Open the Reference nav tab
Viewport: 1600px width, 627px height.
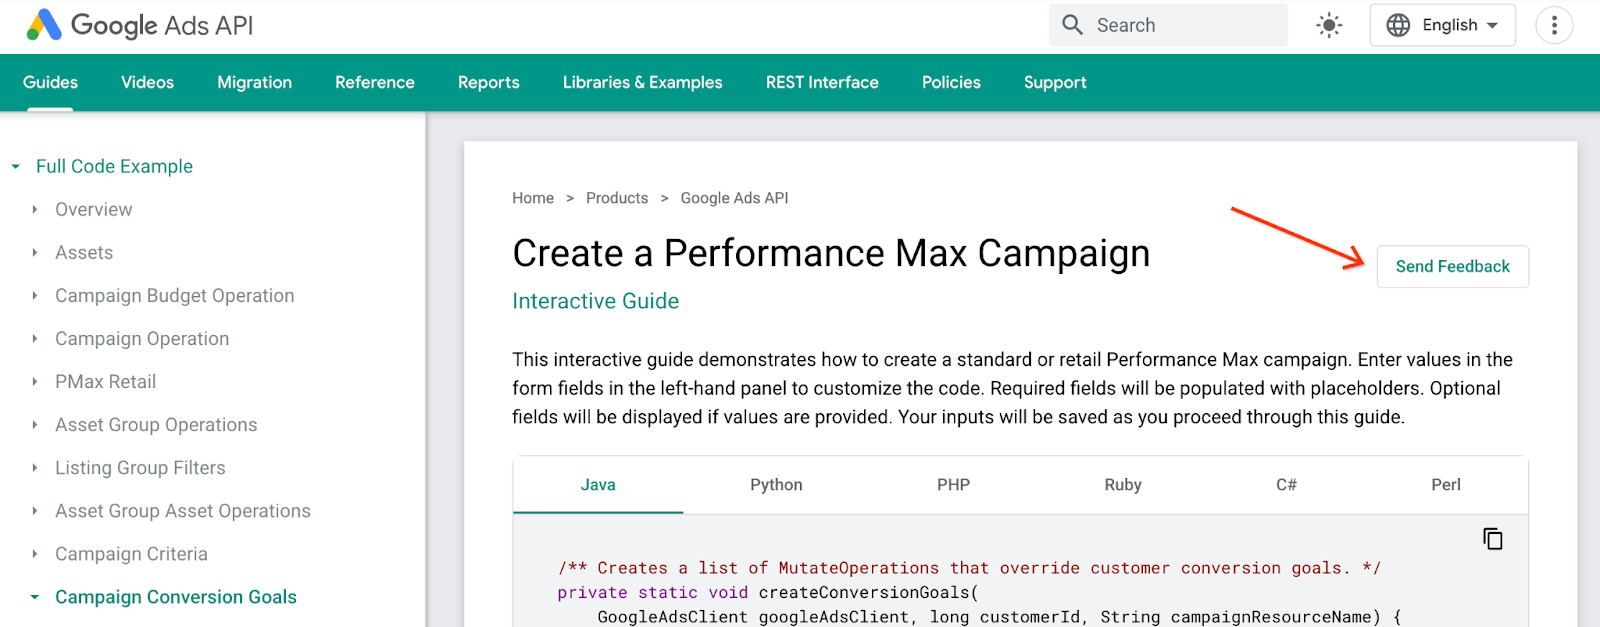coord(375,82)
